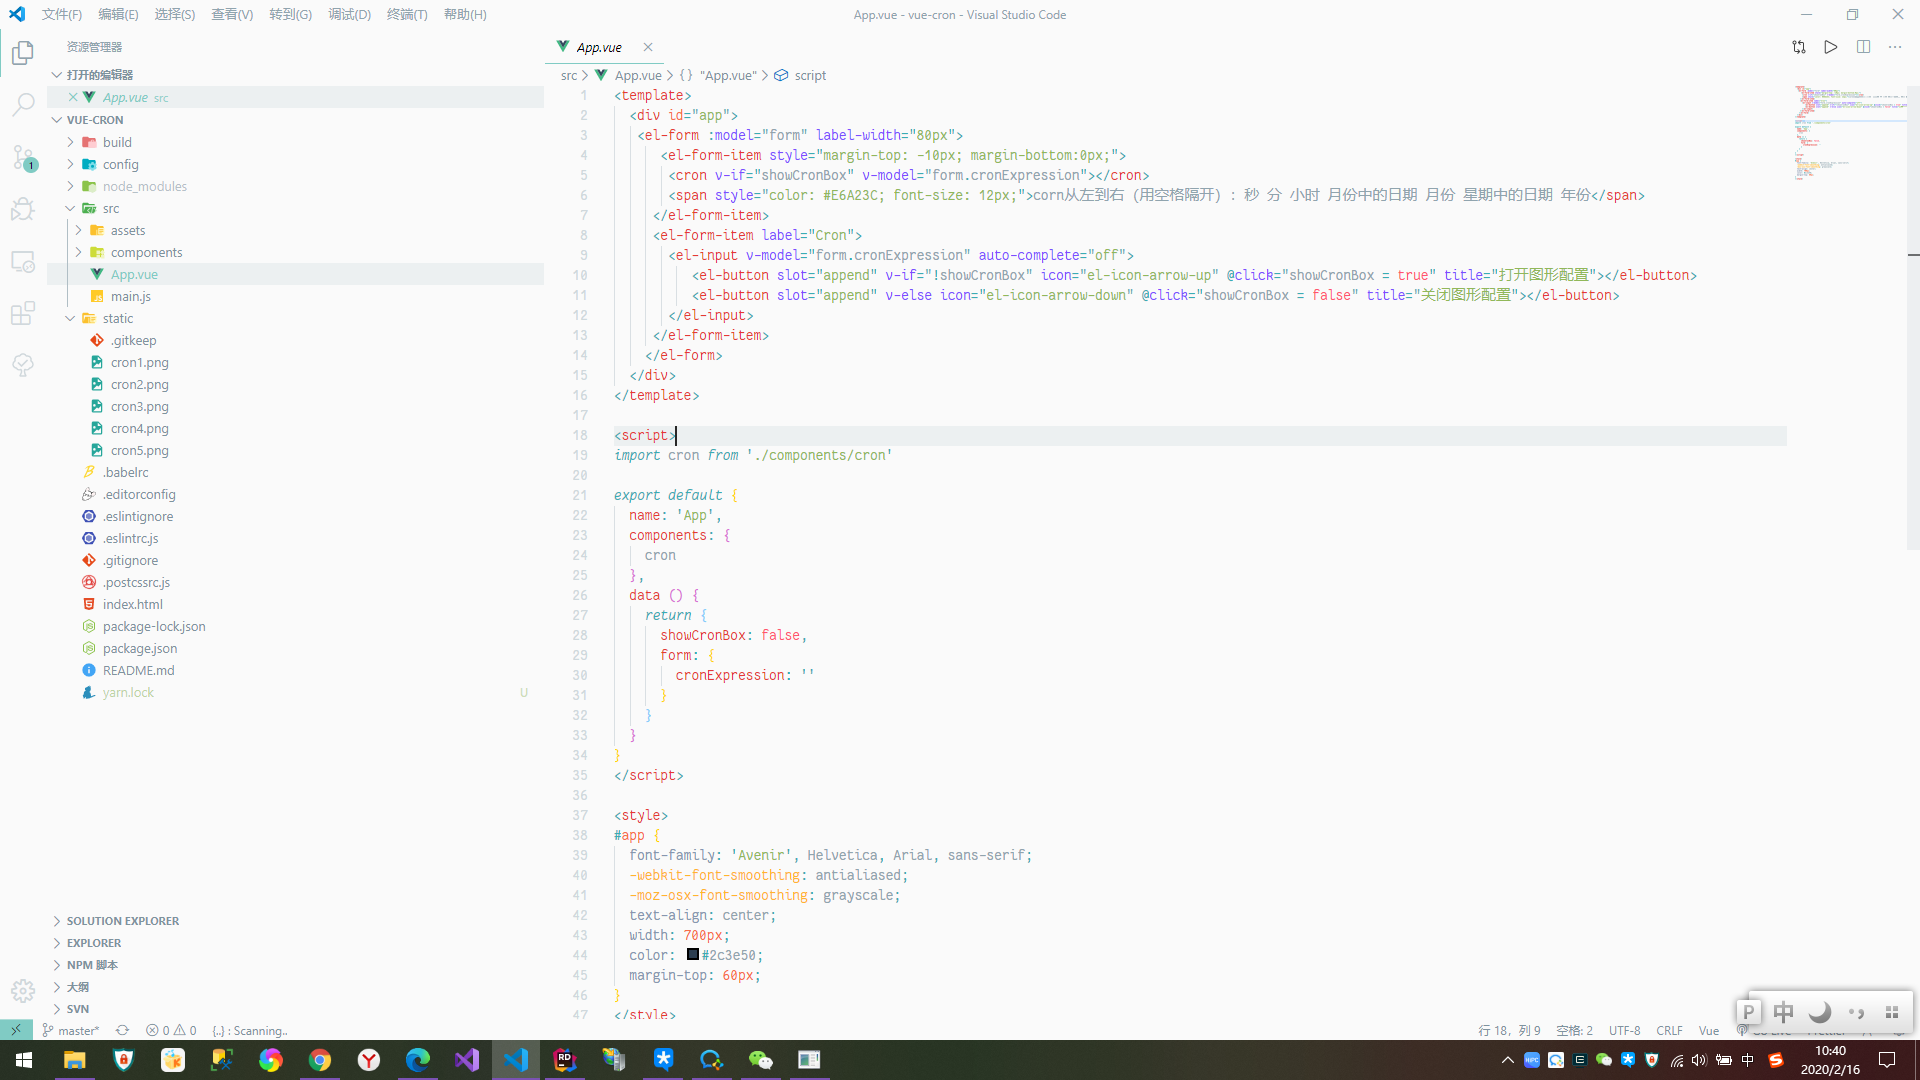Open JetBrains Rider from the taskbar
This screenshot has height=1080, width=1920.
(x=565, y=1060)
